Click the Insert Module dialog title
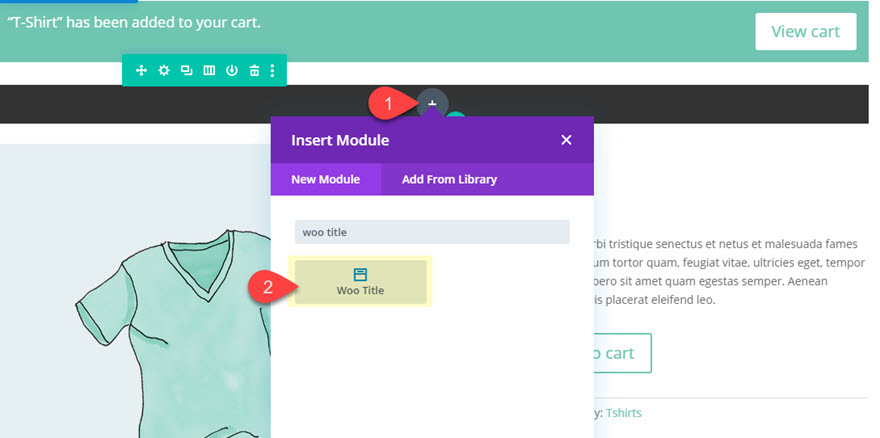Viewport: 880px width, 438px height. 340,140
